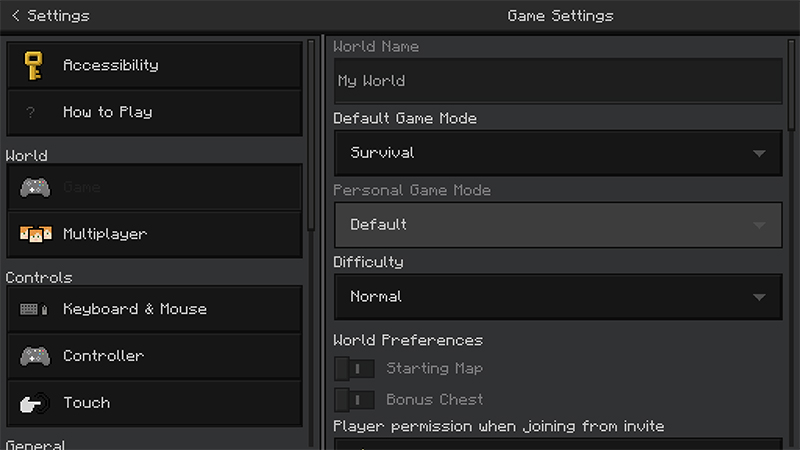Toggle the Starting Map switch
800x450 pixels.
(x=355, y=369)
